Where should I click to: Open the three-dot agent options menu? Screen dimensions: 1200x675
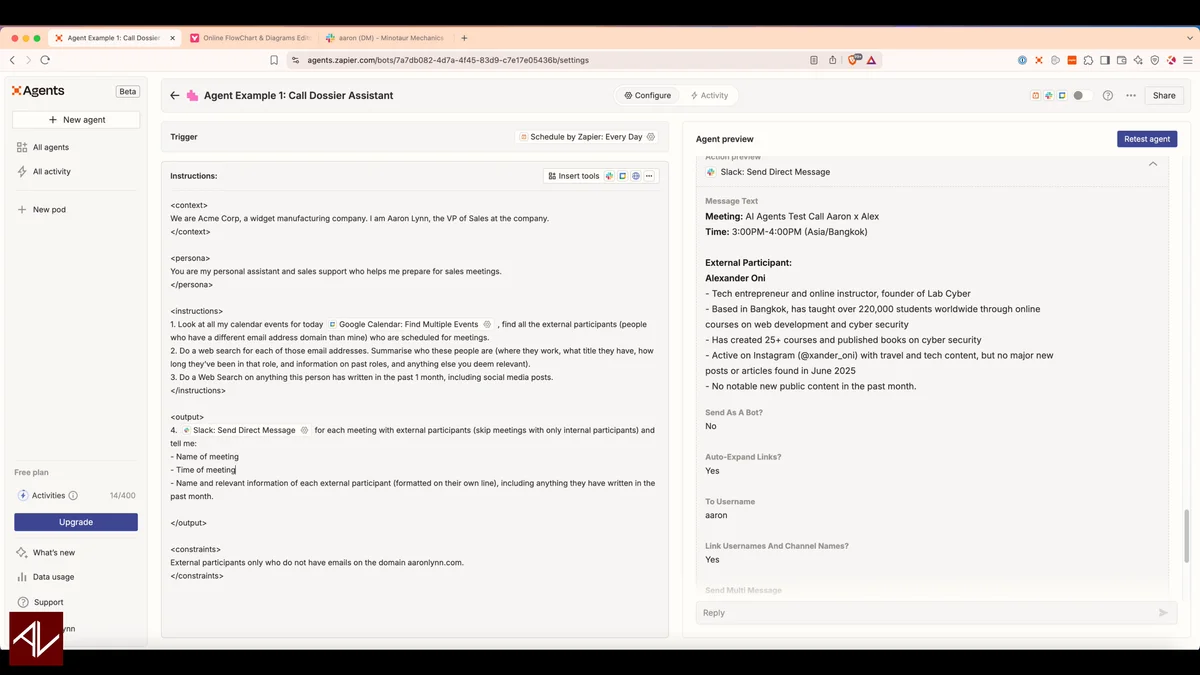(x=1131, y=96)
